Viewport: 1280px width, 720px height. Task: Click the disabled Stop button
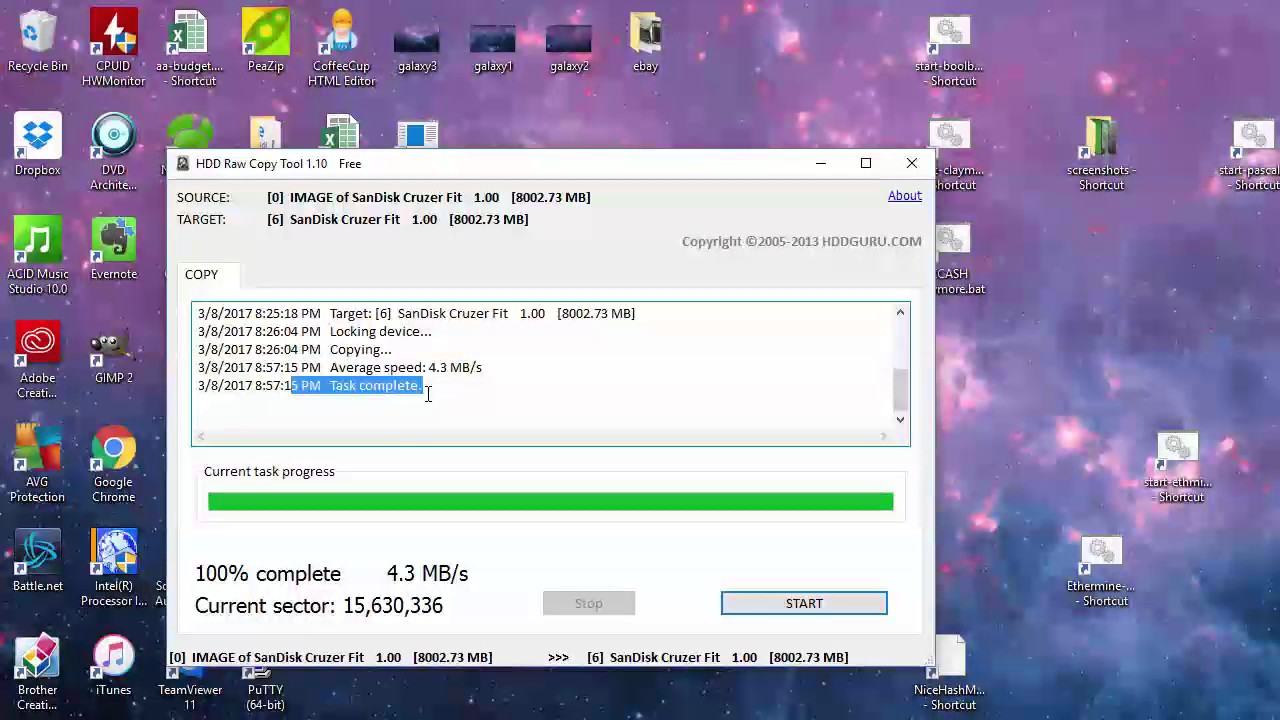[x=589, y=603]
